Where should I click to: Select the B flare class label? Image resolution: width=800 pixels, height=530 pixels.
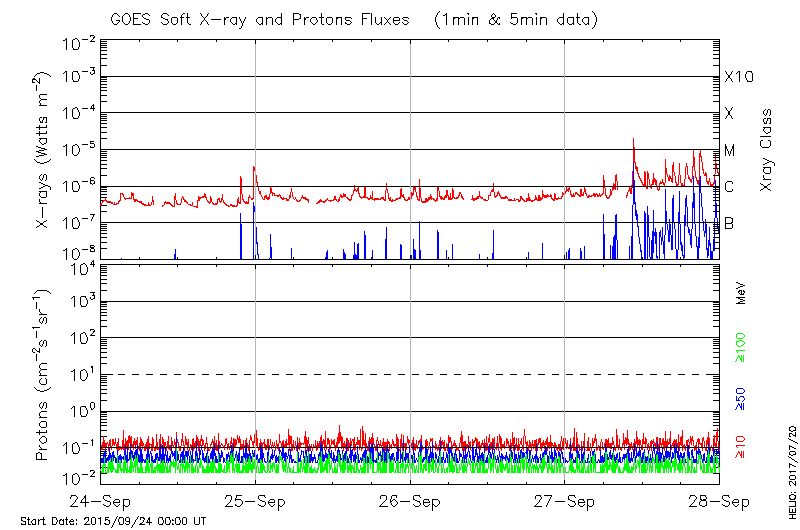(x=730, y=224)
